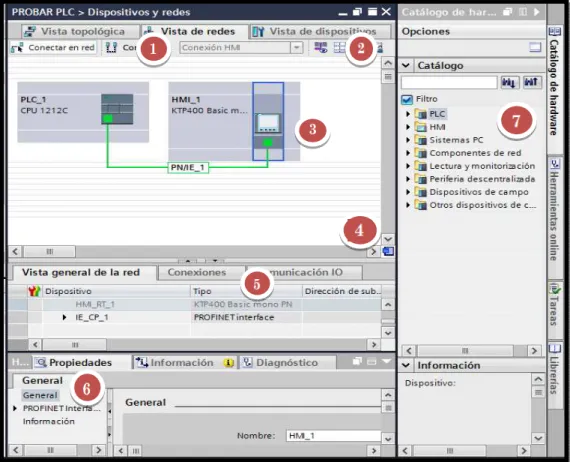
Task: Select the HMI_RT_1 table row
Action: (195, 304)
